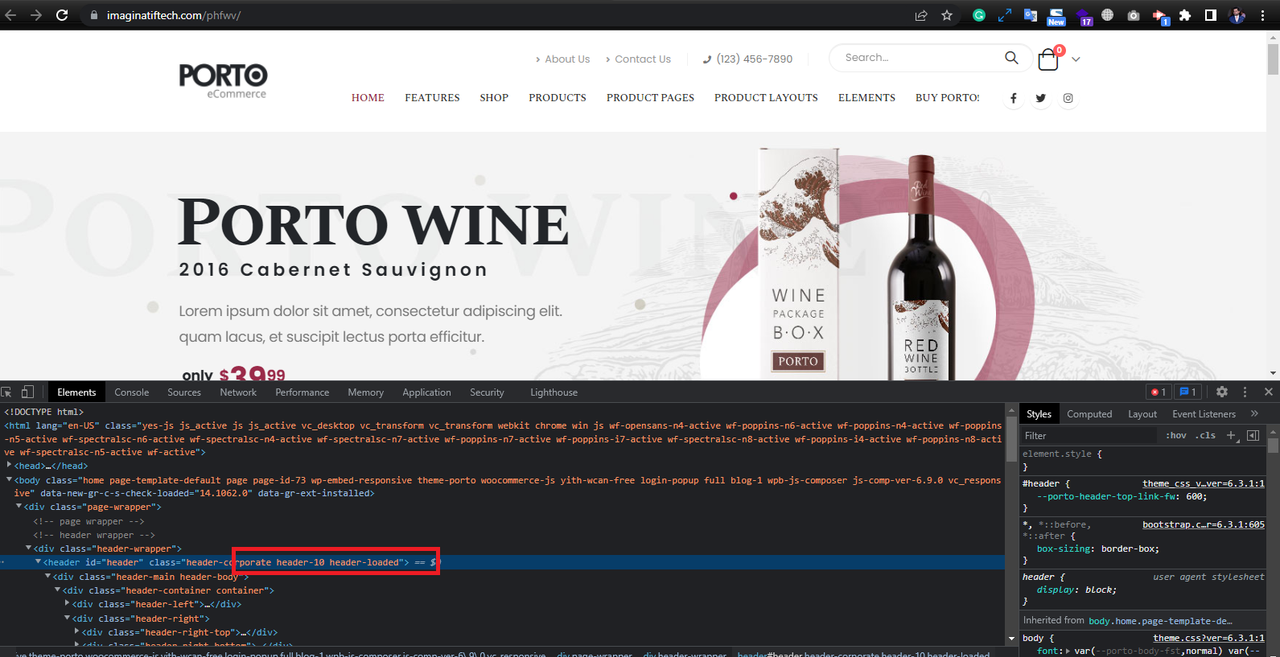Open the blue resize-arrows extension
Screen dimensions: 1280x657
(x=1005, y=16)
